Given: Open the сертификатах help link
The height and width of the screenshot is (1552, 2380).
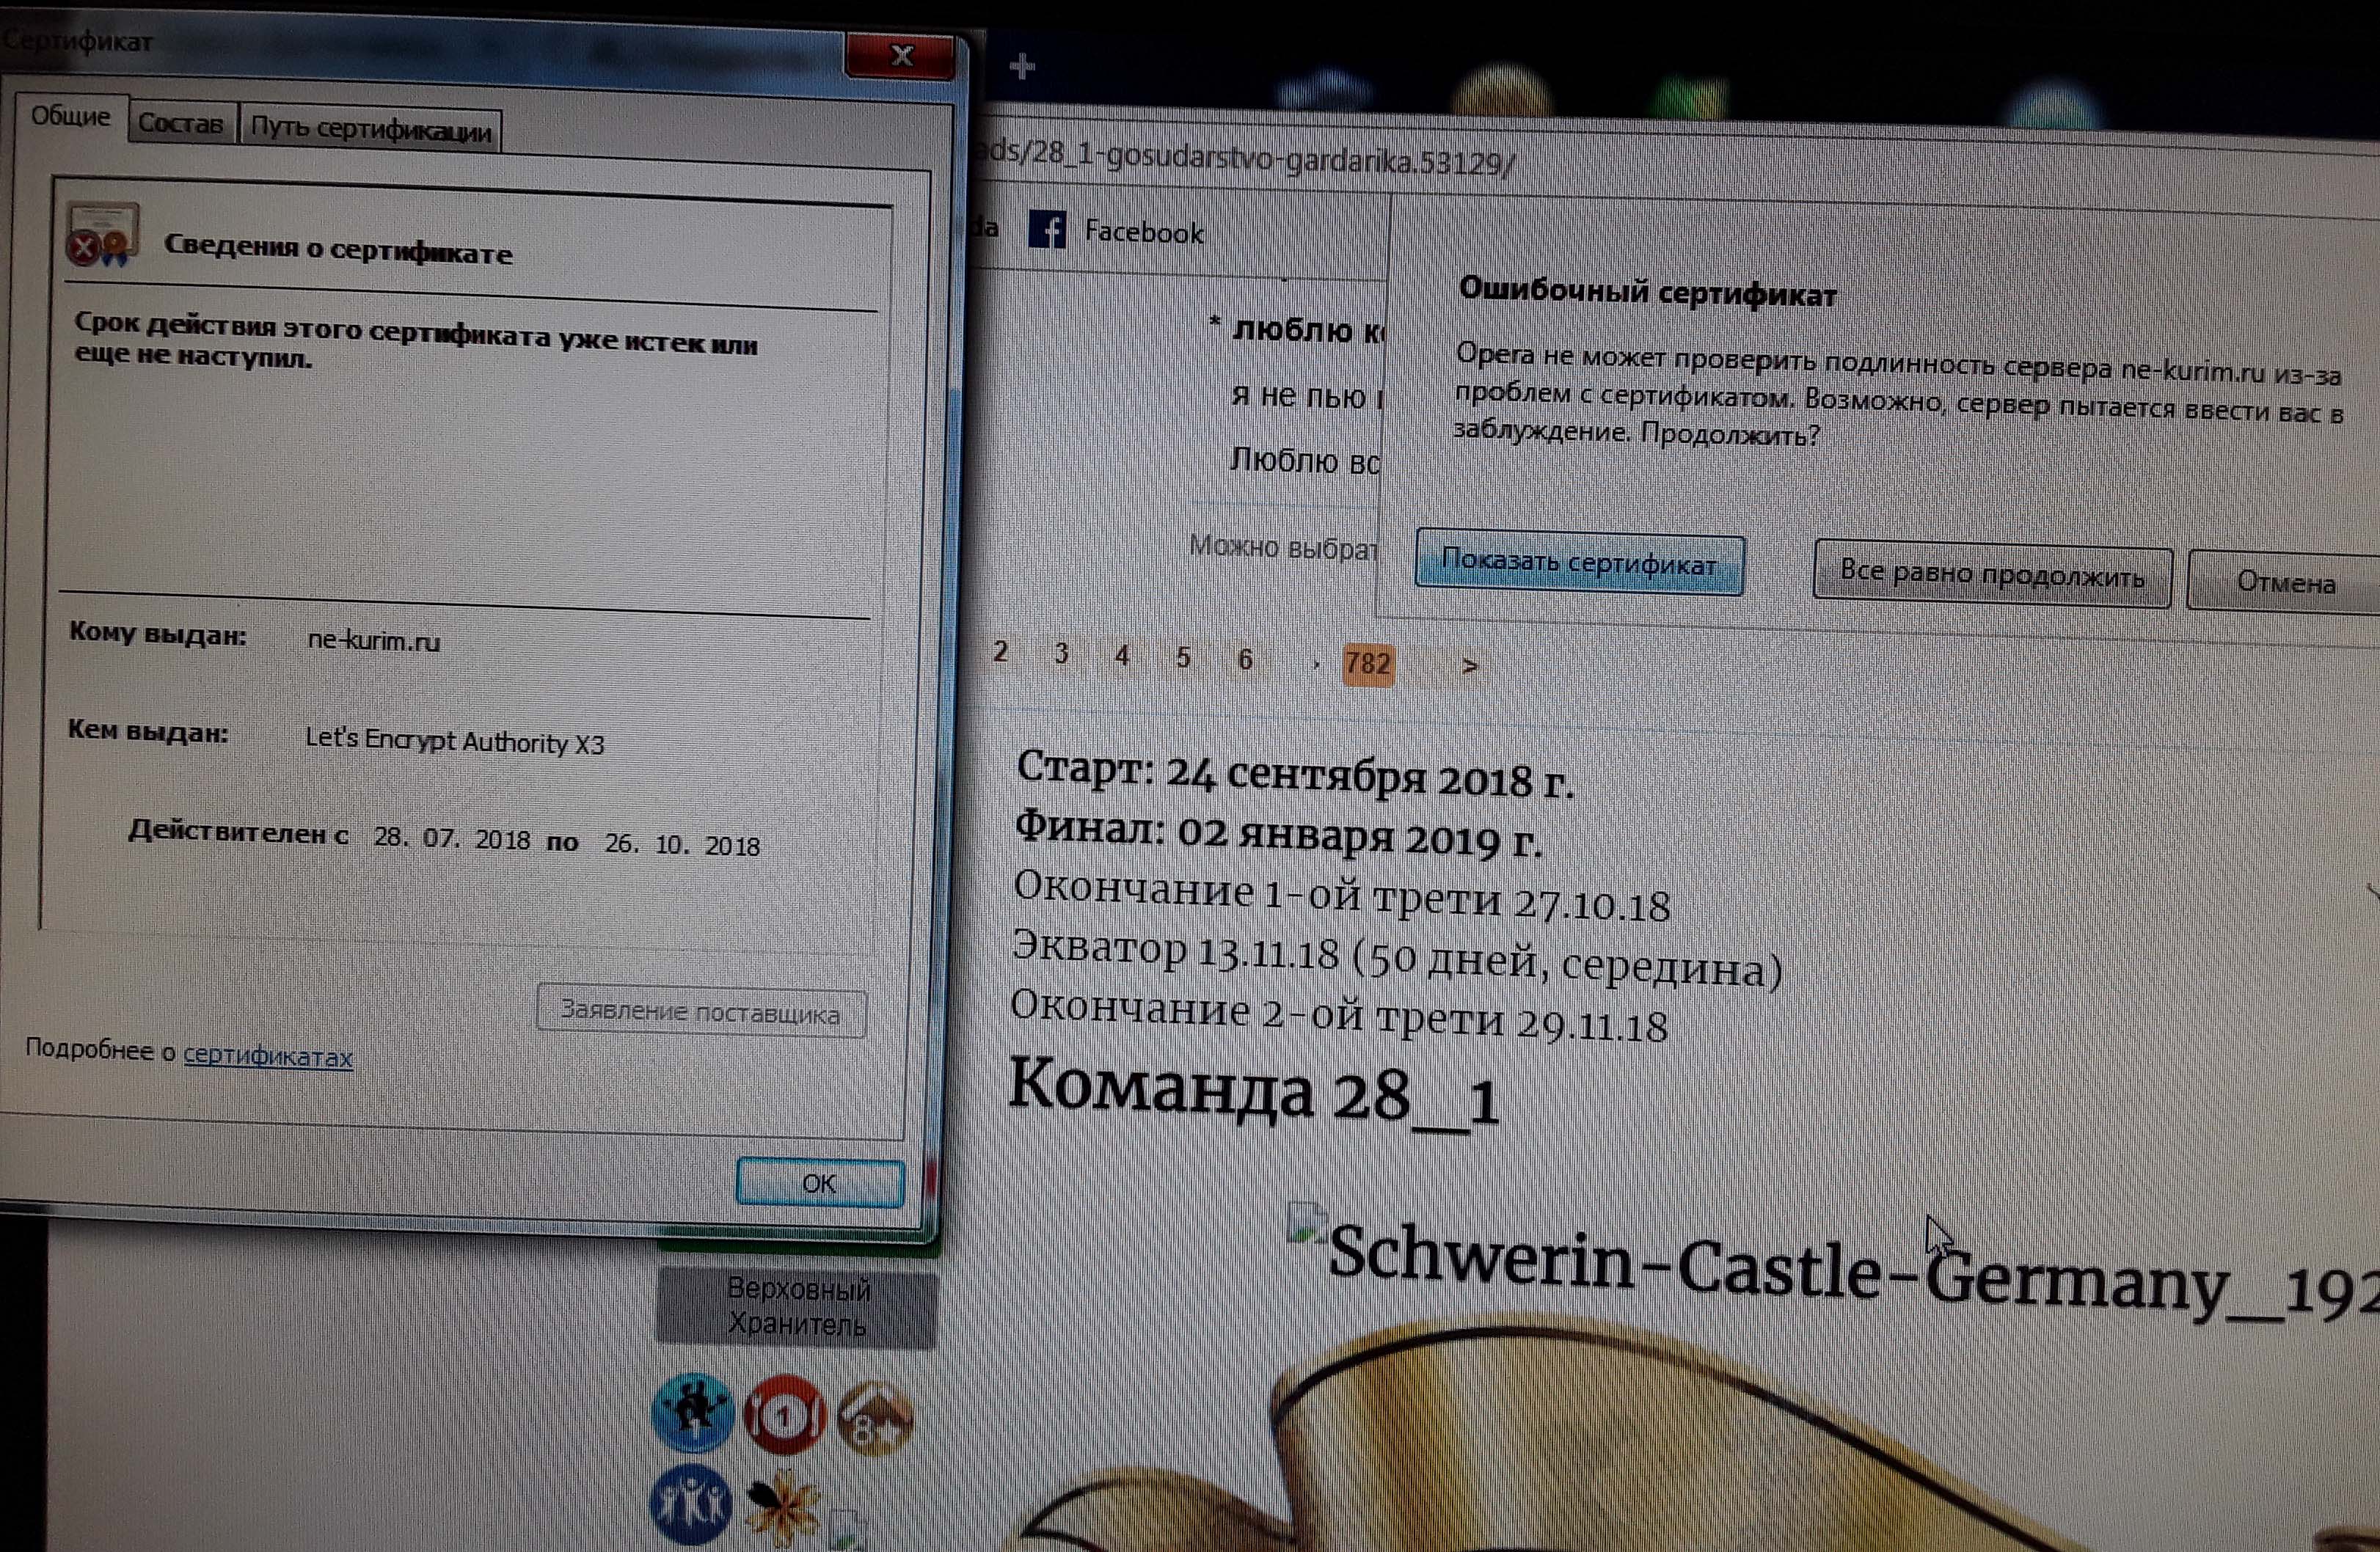Looking at the screenshot, I should point(267,1056).
